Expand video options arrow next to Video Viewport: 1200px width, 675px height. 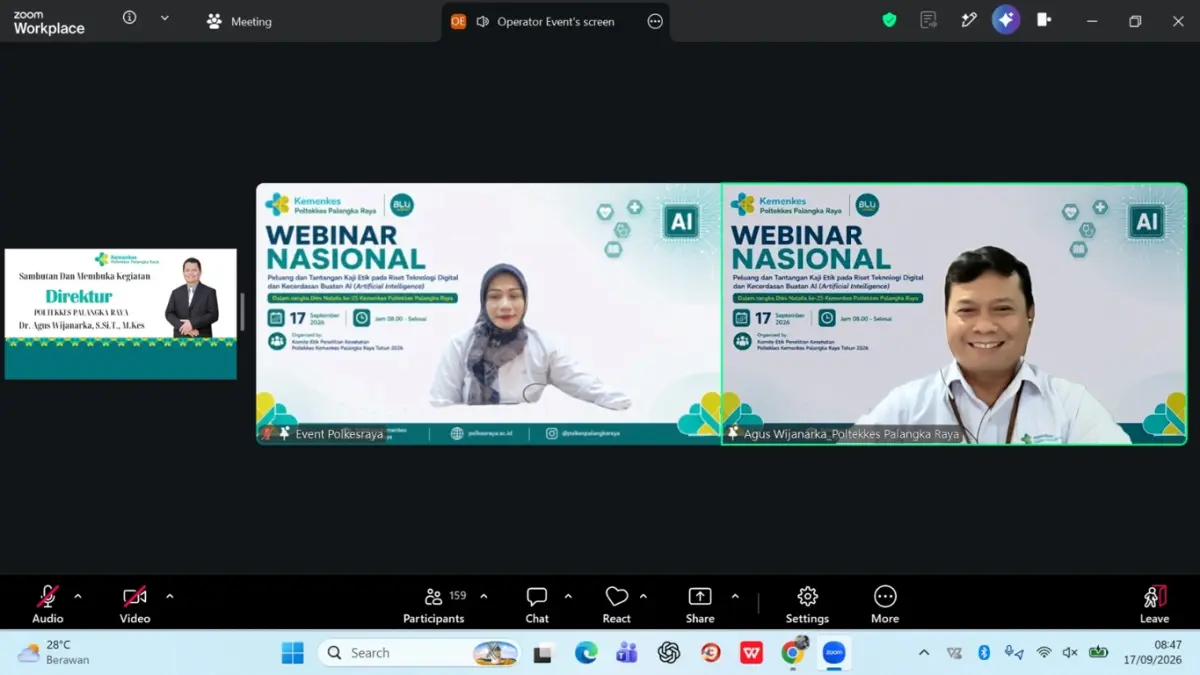[x=169, y=596]
